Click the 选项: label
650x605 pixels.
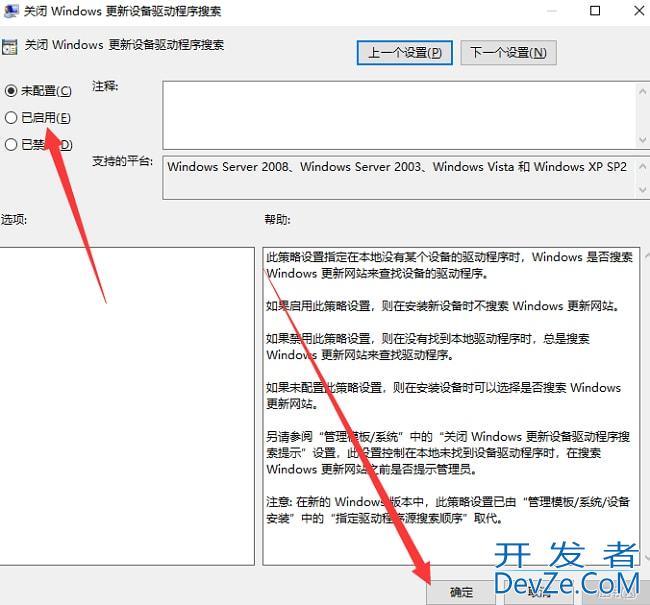(14, 219)
